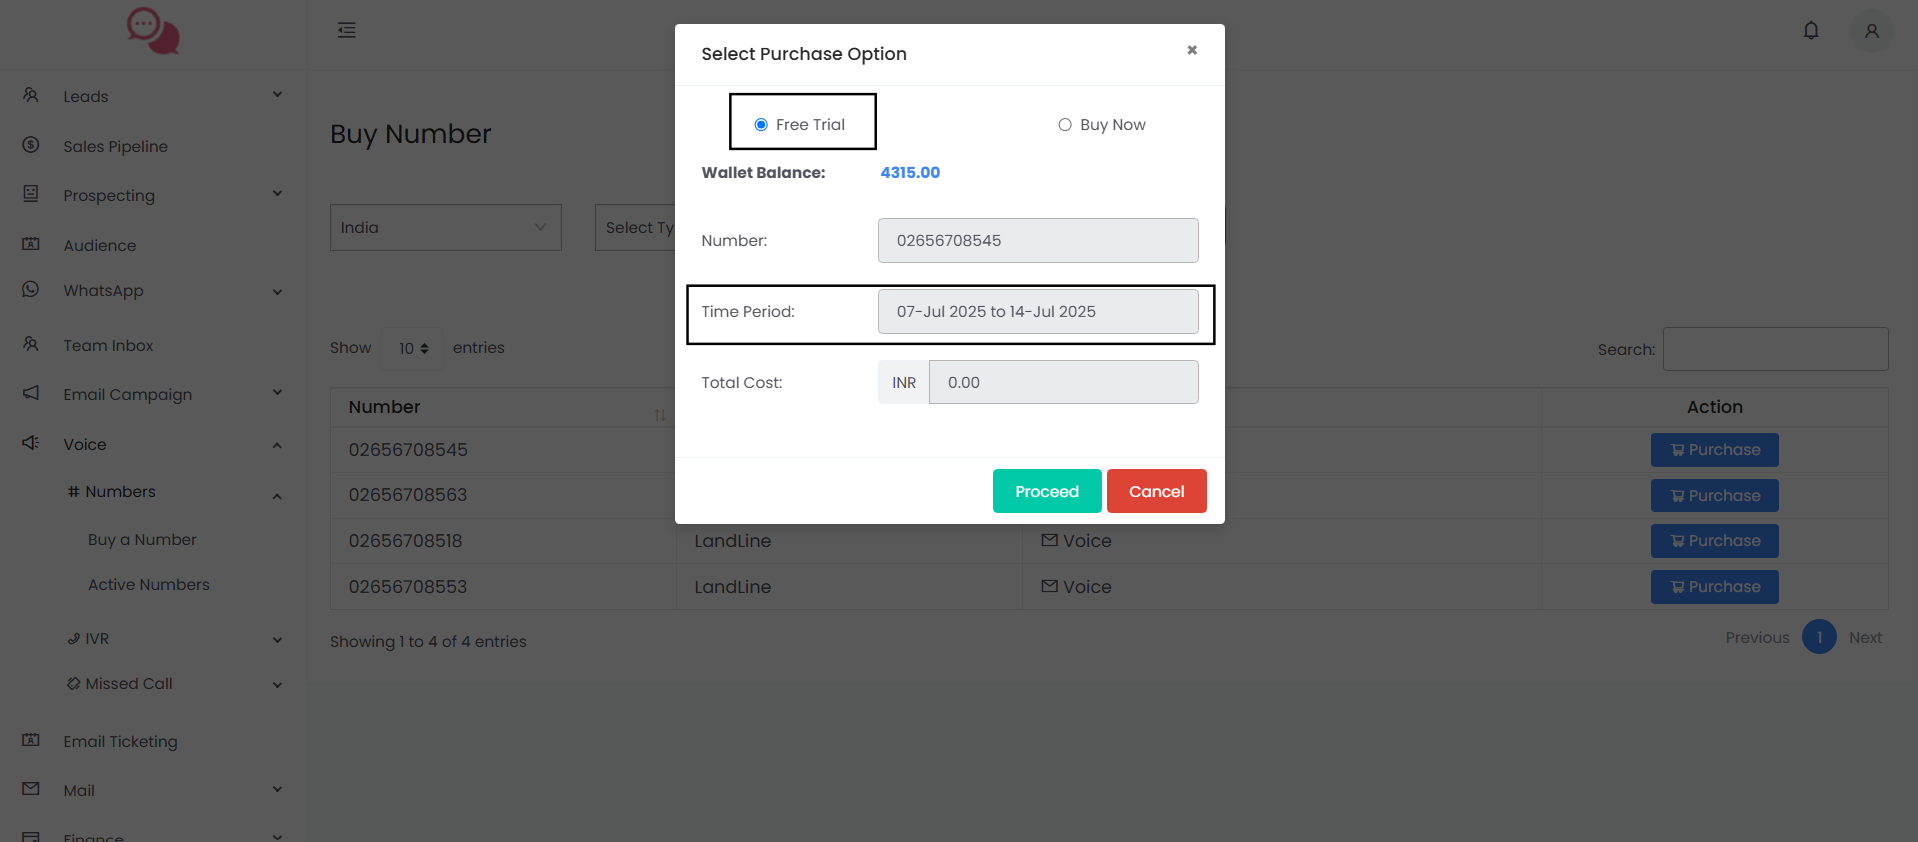
Task: Choose the Buy Now radio option
Action: (1065, 125)
